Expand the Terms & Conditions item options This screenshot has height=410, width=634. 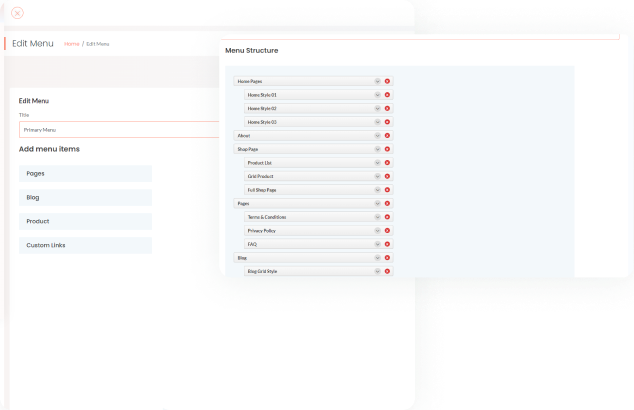click(x=377, y=217)
